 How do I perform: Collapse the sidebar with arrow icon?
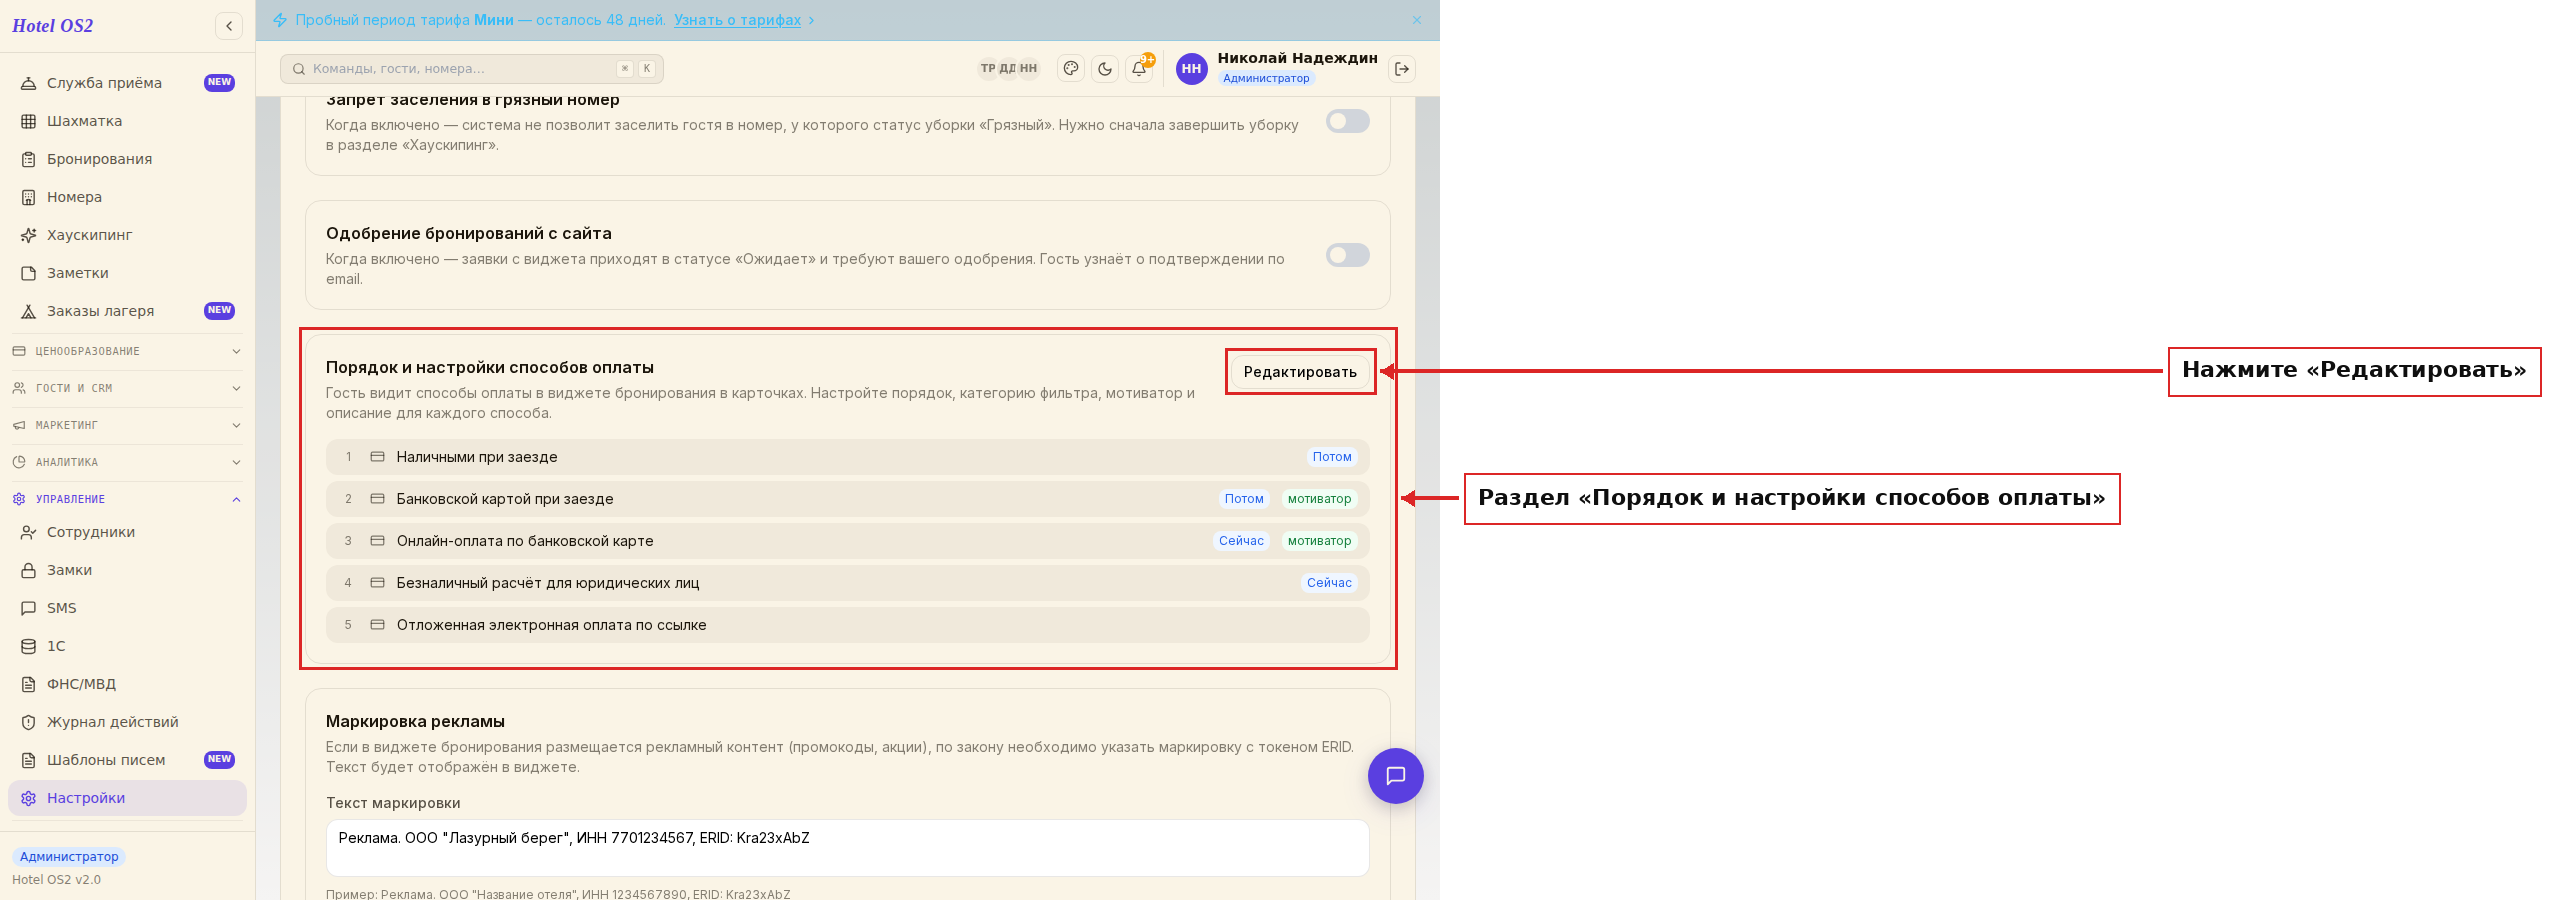[229, 26]
